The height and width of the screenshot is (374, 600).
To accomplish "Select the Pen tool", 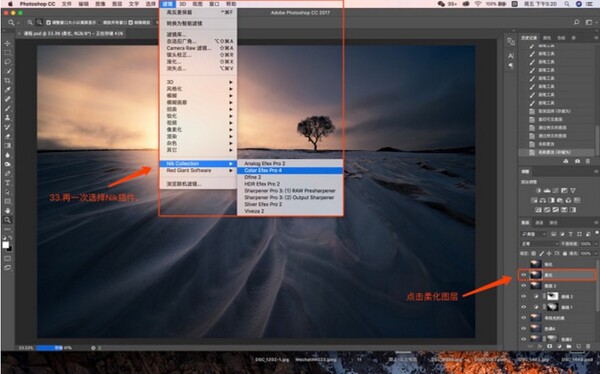I will click(x=7, y=173).
